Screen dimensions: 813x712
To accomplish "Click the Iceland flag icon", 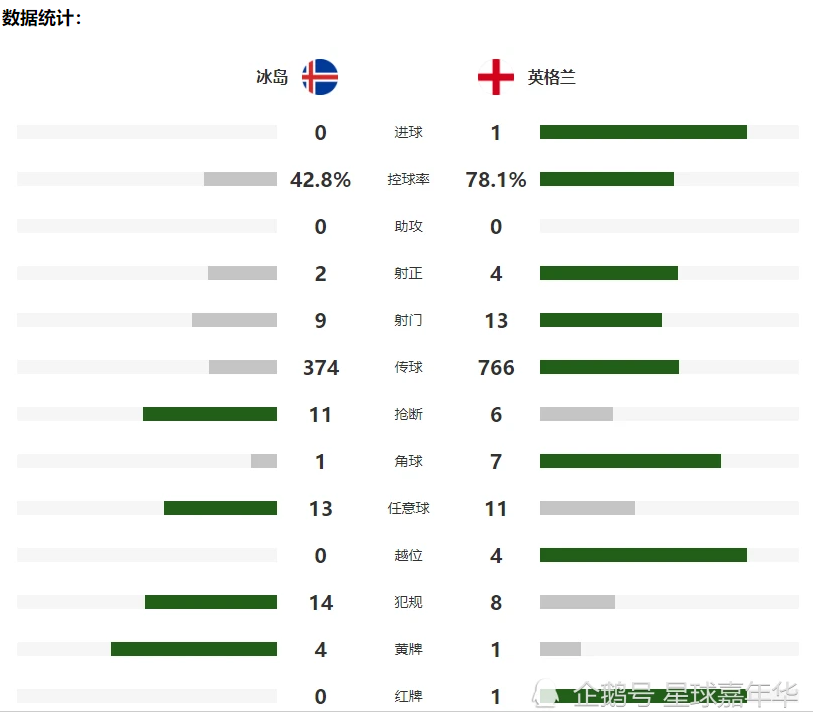I will [x=320, y=77].
